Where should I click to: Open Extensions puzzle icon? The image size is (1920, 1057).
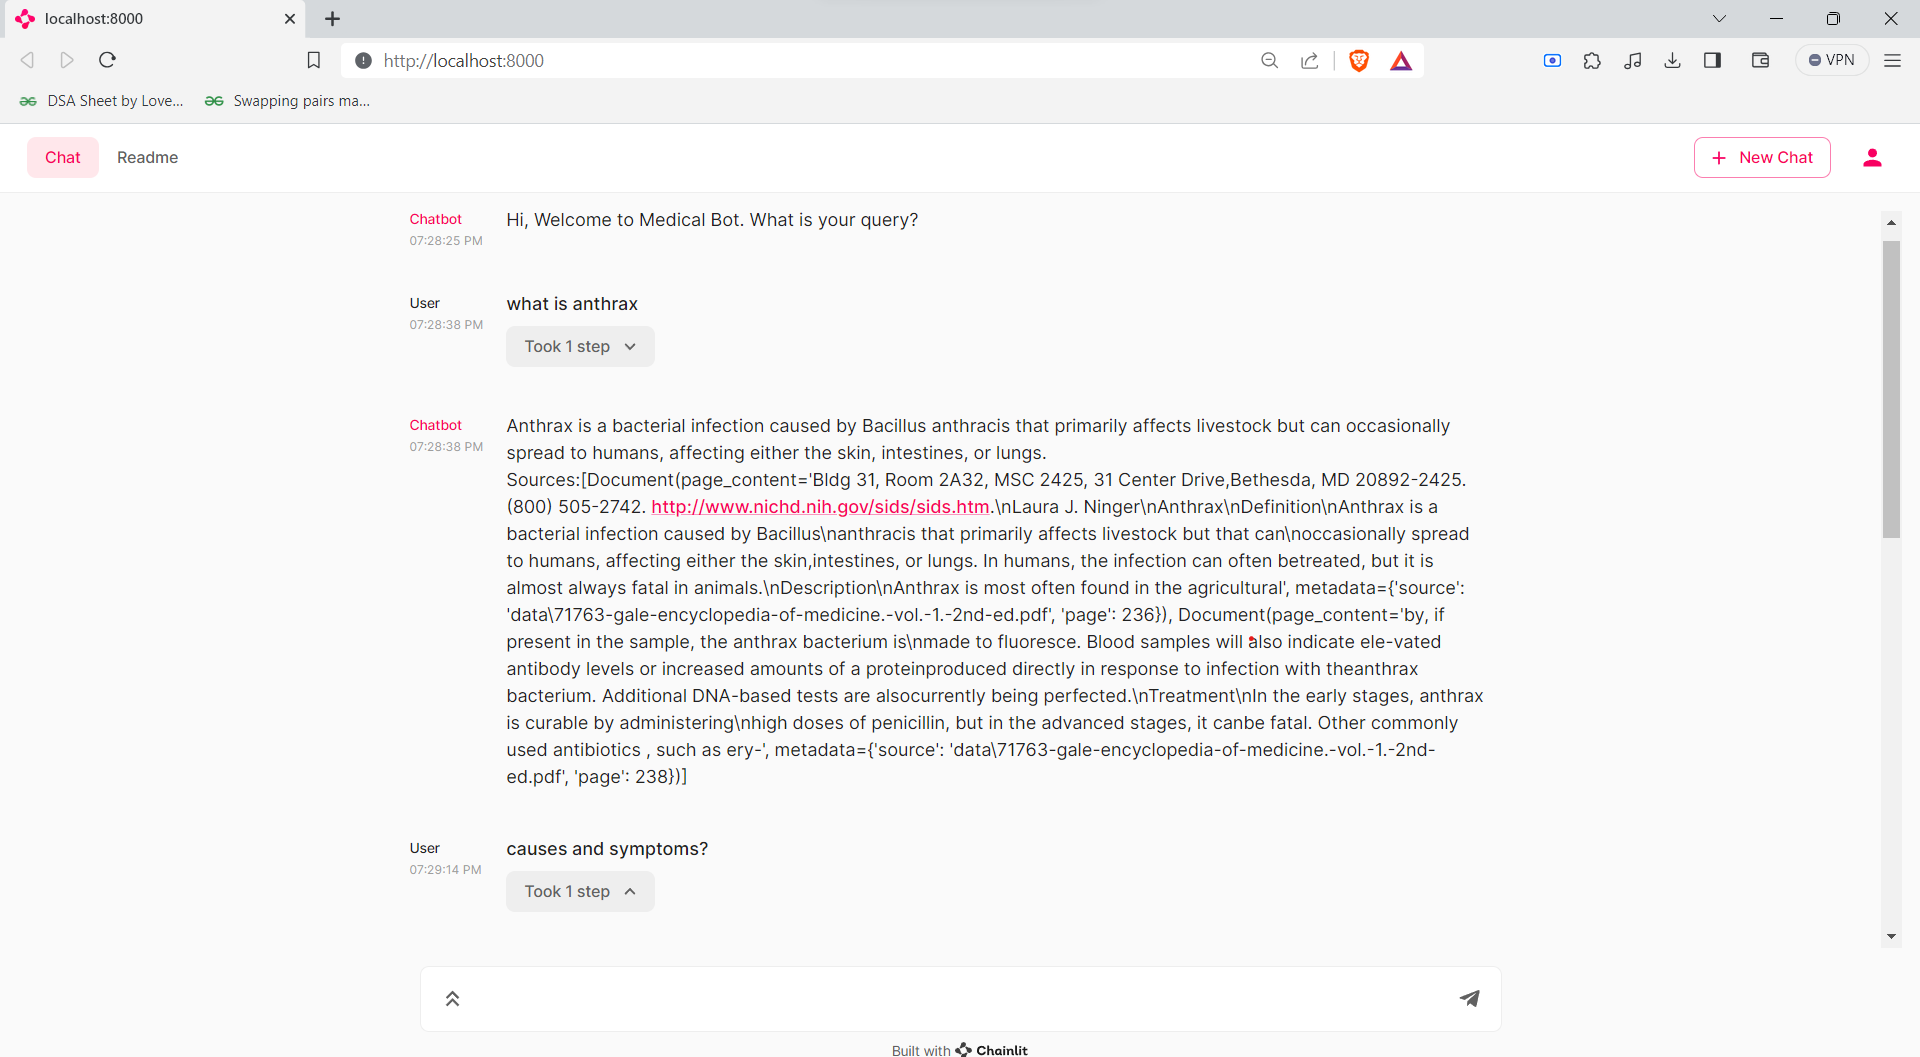[1592, 61]
